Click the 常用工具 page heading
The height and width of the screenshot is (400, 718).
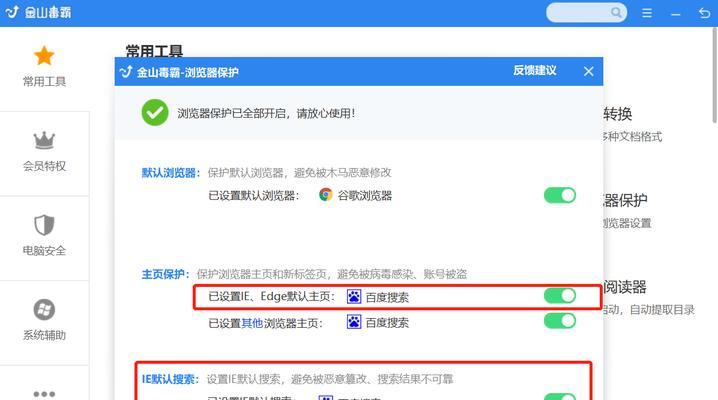coord(154,50)
